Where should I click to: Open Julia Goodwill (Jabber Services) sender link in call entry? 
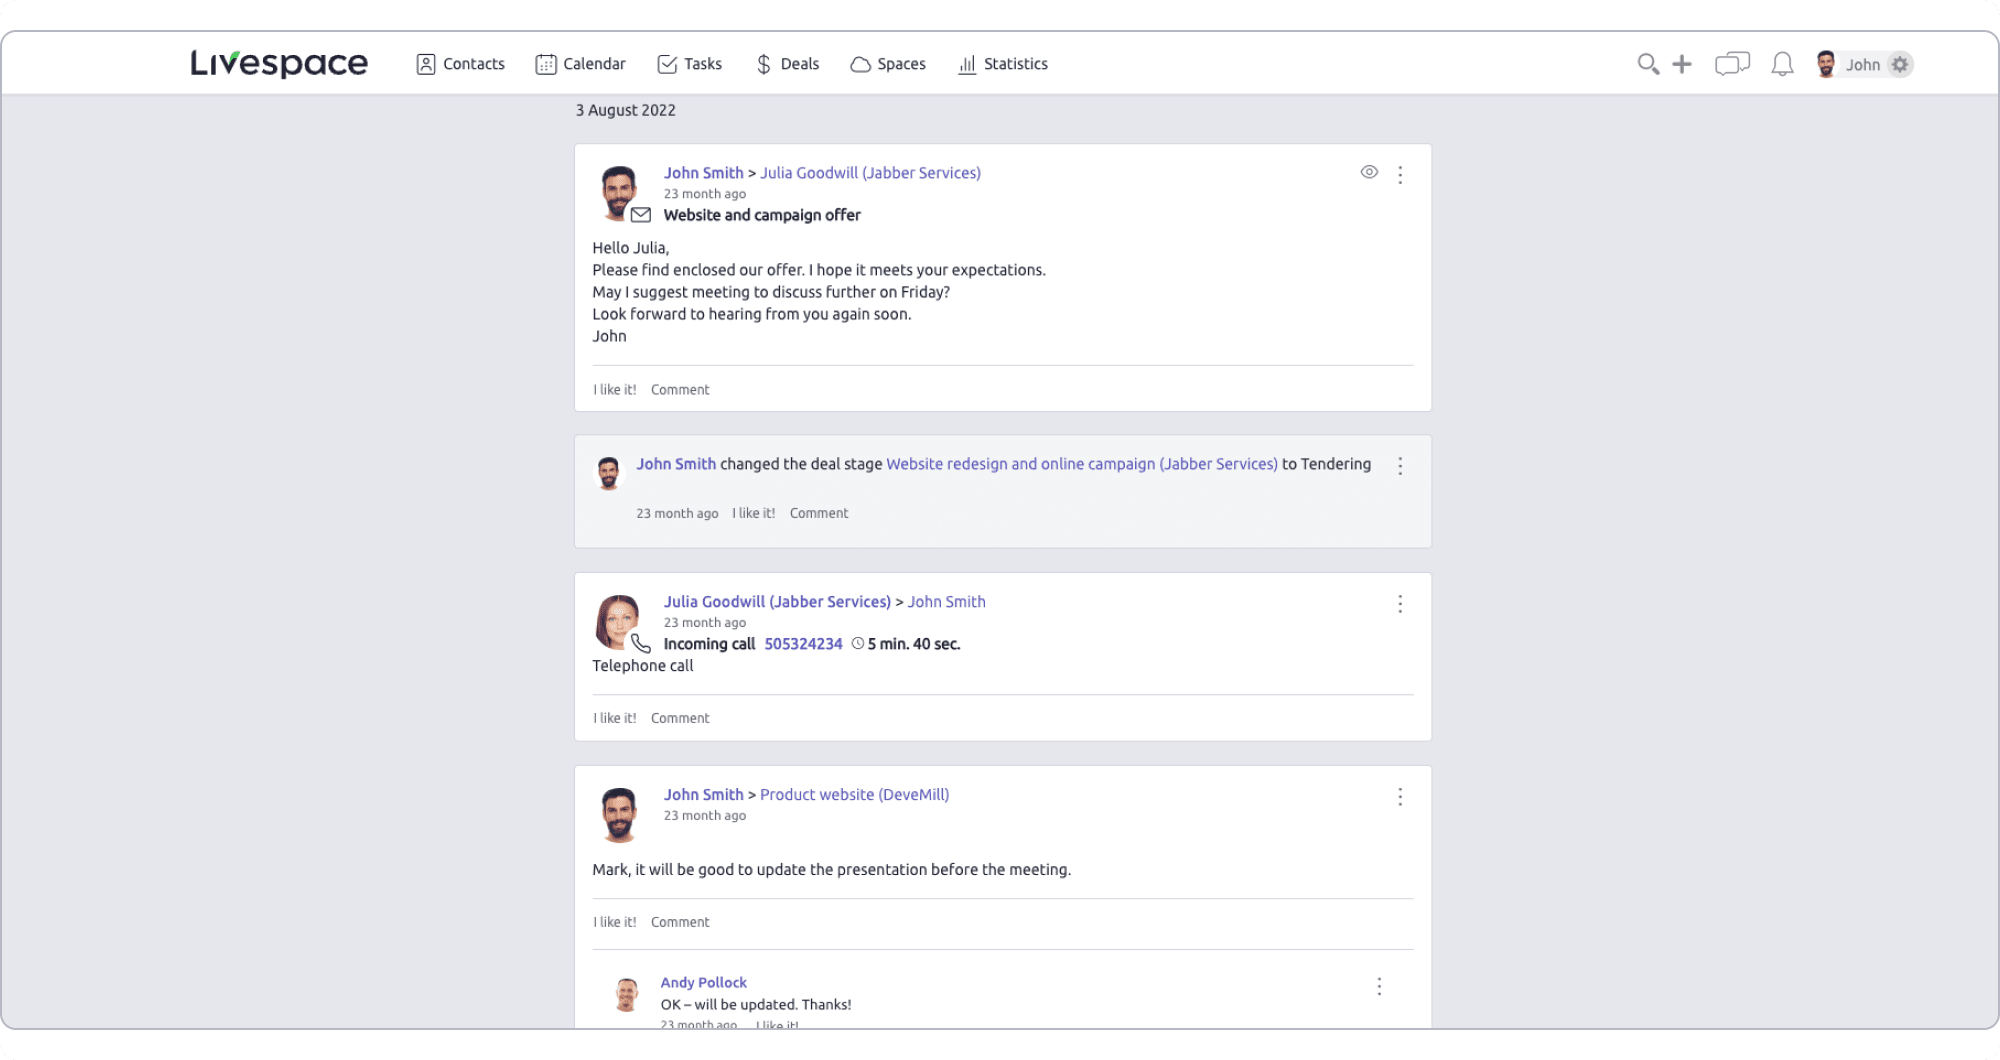coord(777,602)
